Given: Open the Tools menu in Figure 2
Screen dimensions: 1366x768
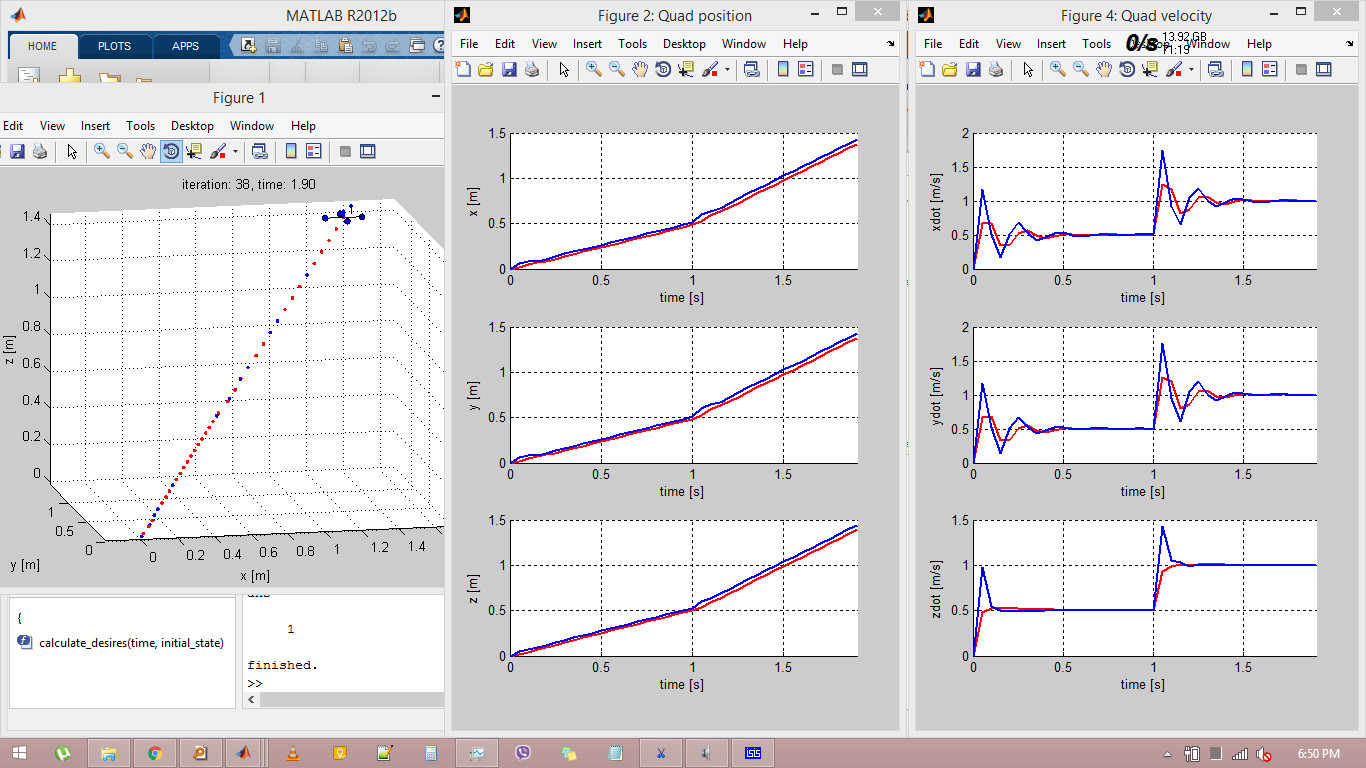Looking at the screenshot, I should coord(632,44).
